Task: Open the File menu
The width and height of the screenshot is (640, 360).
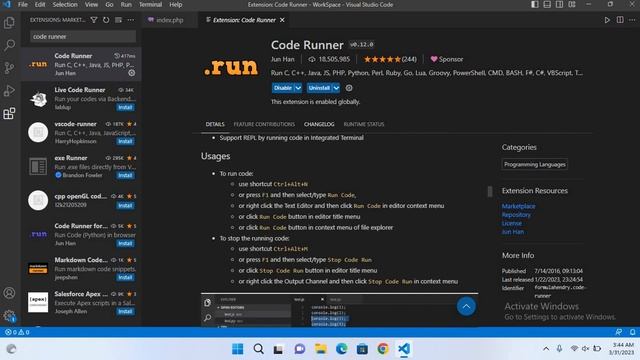Action: click(23, 4)
